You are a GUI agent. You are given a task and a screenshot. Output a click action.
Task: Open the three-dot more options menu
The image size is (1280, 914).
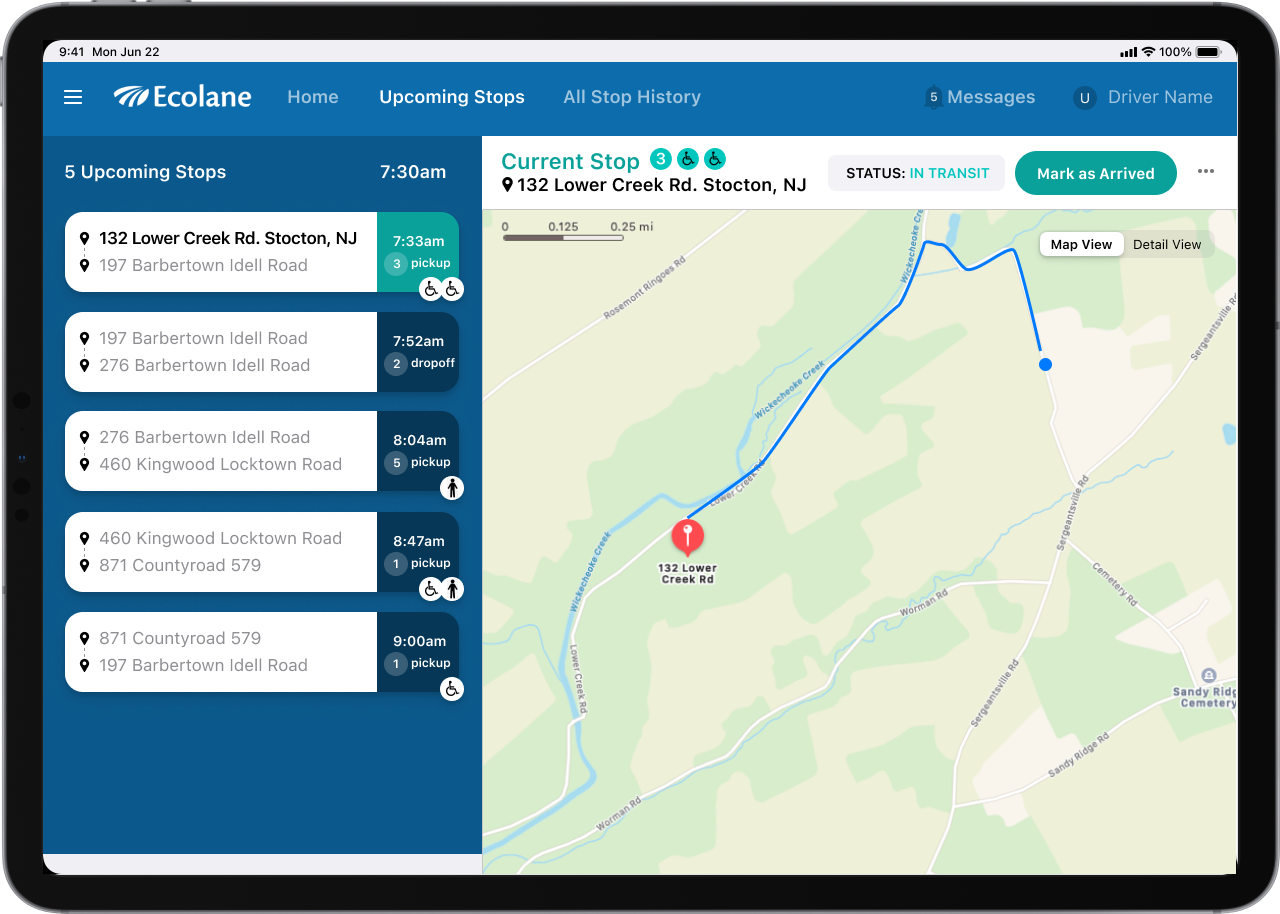(x=1206, y=172)
